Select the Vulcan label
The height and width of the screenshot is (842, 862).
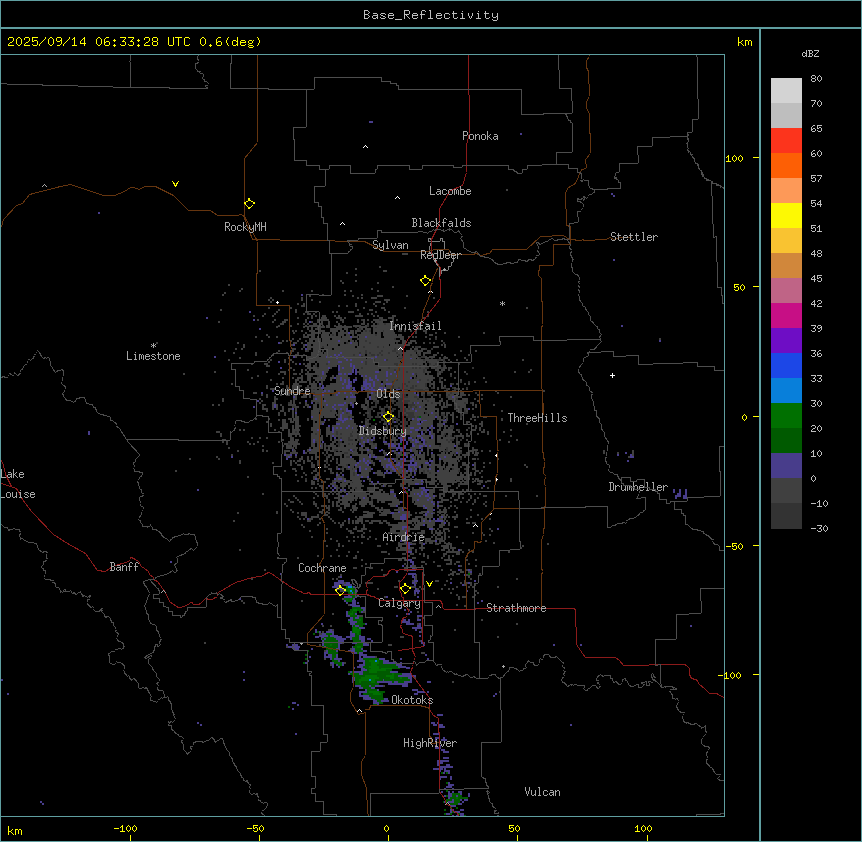pyautogui.click(x=543, y=792)
